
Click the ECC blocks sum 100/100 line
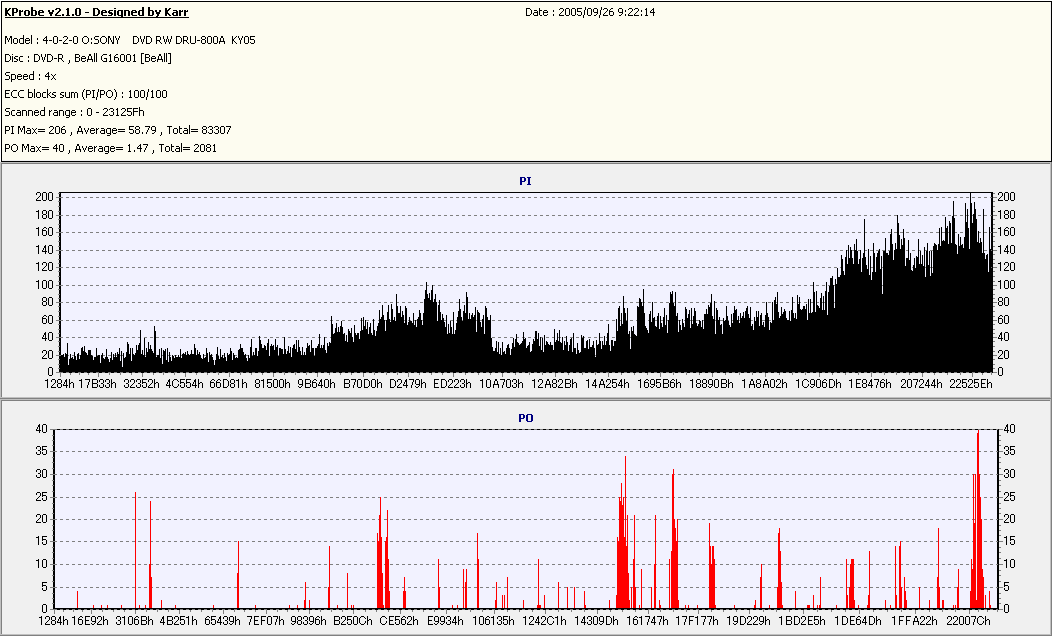[x=86, y=94]
